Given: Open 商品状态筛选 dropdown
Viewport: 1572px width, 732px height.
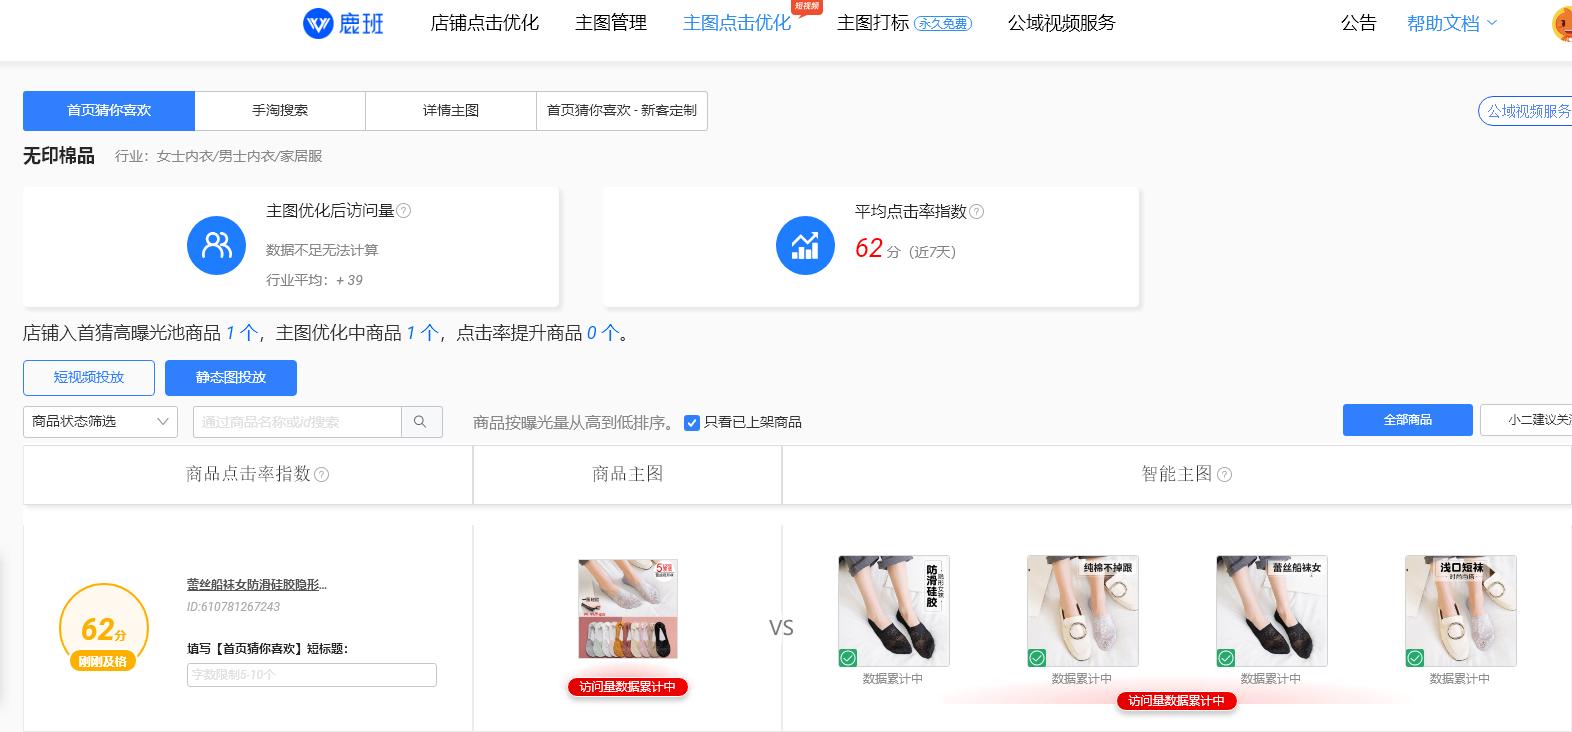Looking at the screenshot, I should (100, 422).
